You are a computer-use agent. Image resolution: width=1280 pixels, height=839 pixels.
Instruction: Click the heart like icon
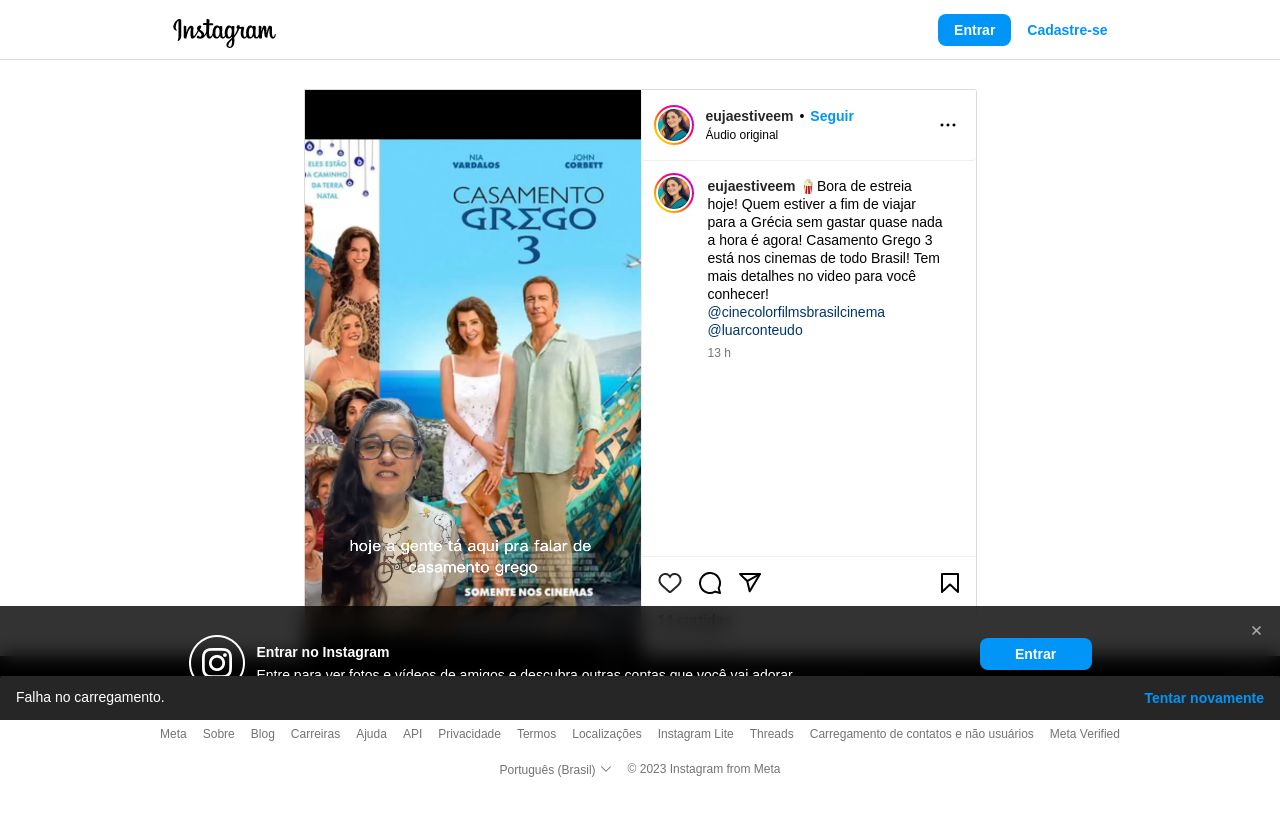click(x=670, y=583)
